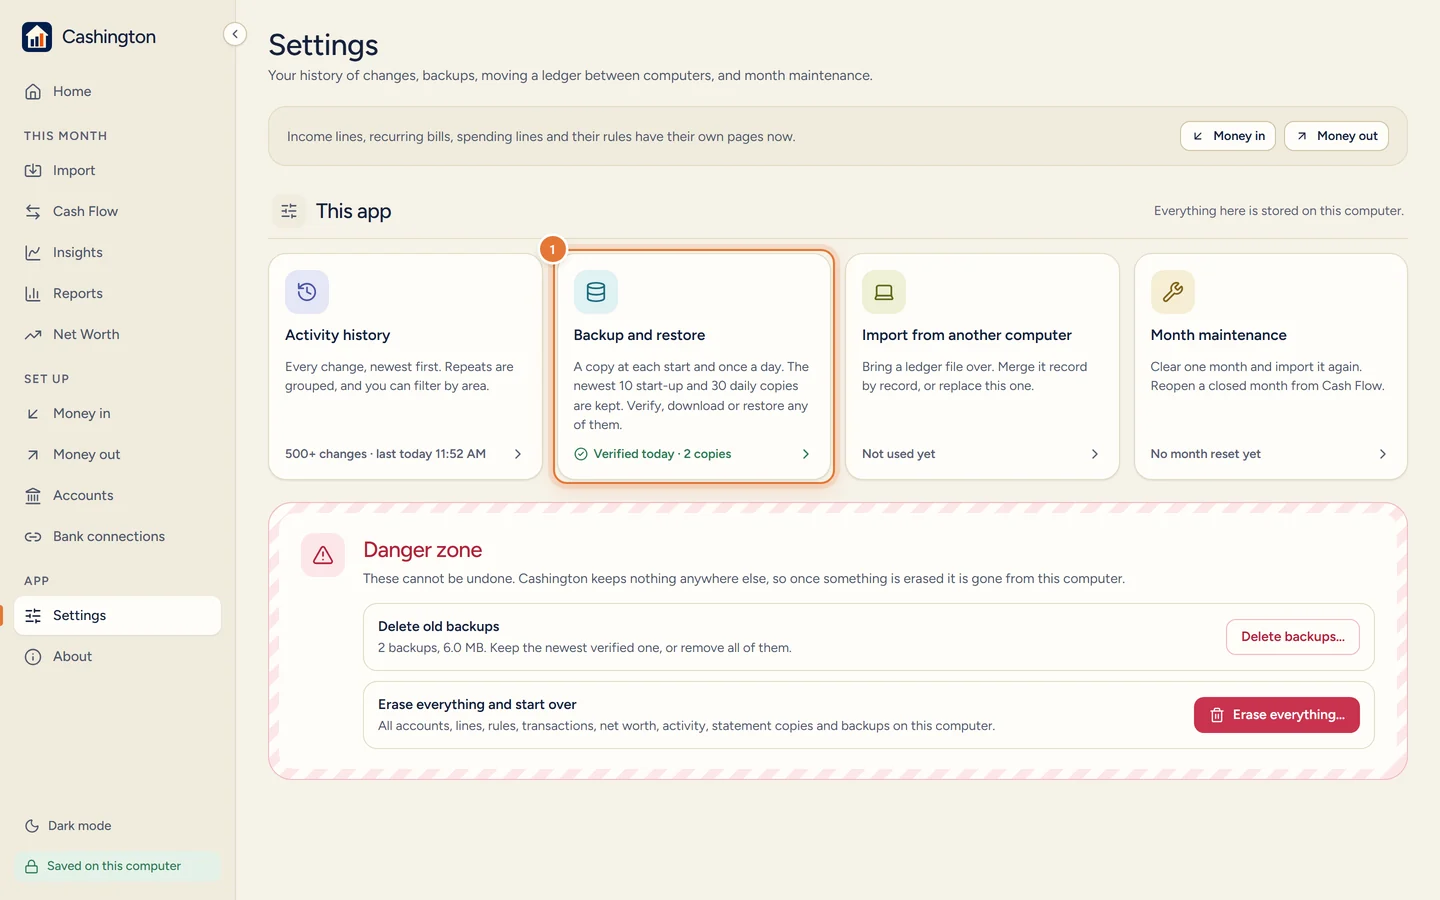Click the green verified checkmark icon
Image resolution: width=1440 pixels, height=900 pixels.
tap(581, 454)
